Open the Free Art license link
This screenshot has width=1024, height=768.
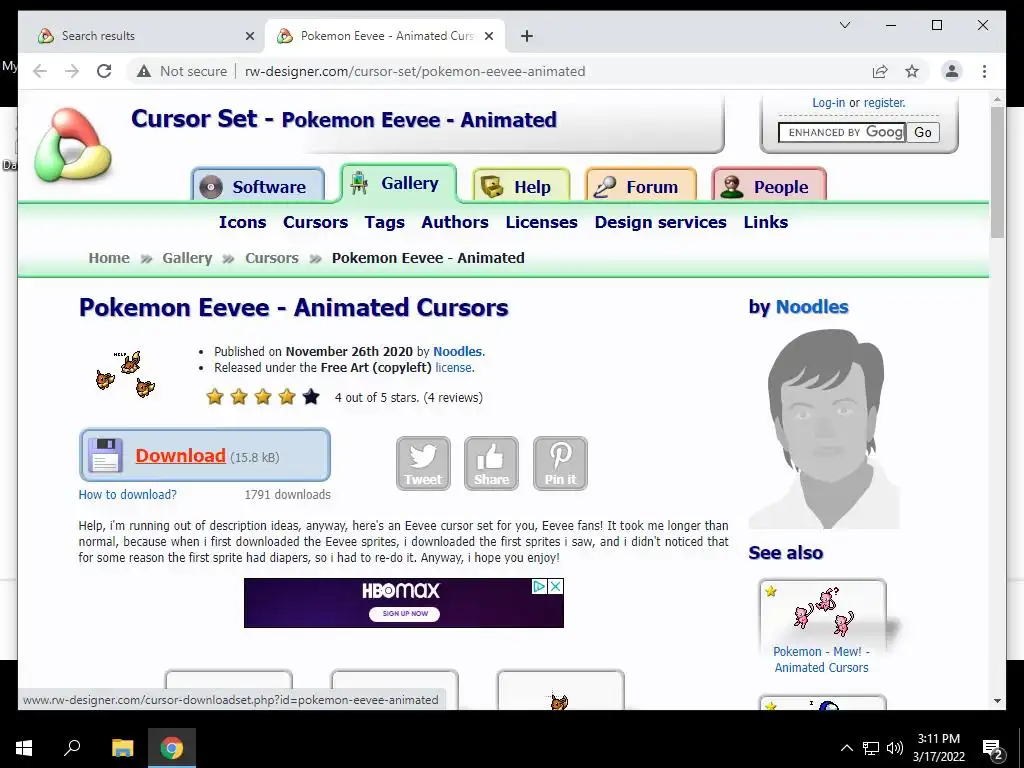click(x=453, y=368)
